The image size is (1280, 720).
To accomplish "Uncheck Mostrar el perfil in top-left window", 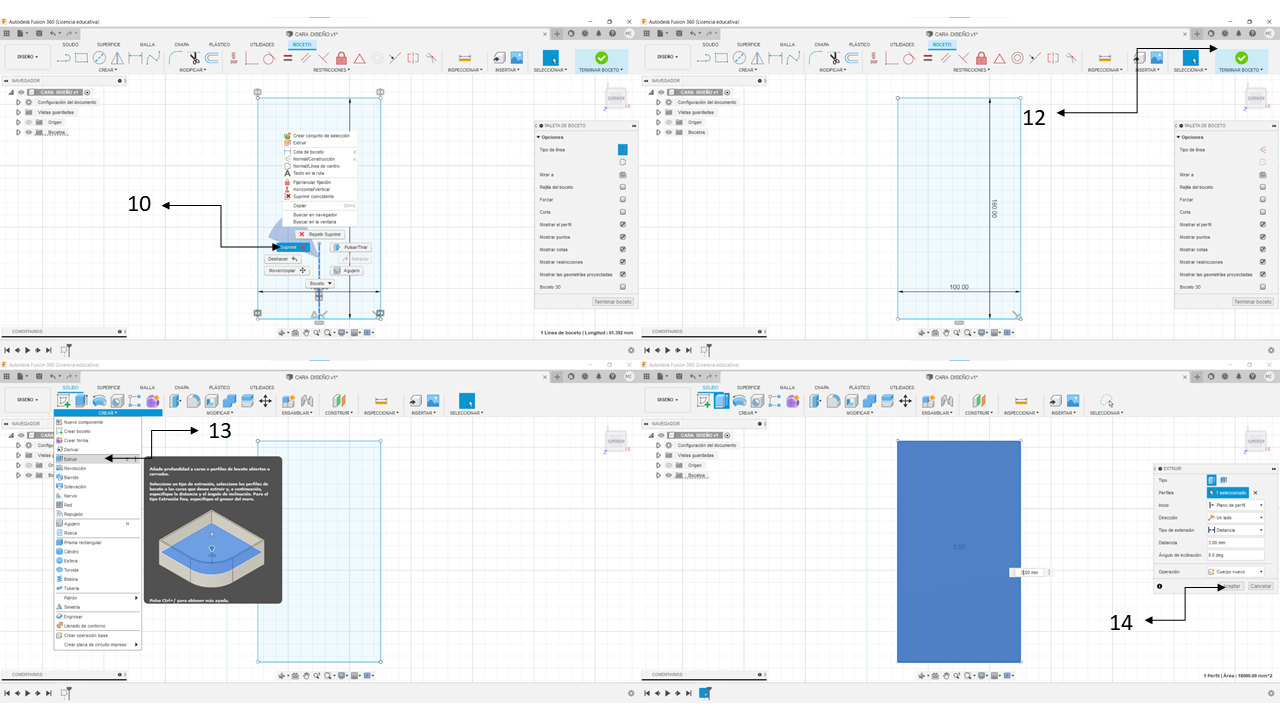I will 622,224.
